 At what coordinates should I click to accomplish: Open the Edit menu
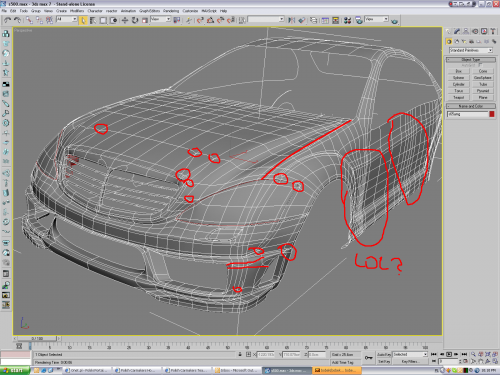(x=13, y=11)
